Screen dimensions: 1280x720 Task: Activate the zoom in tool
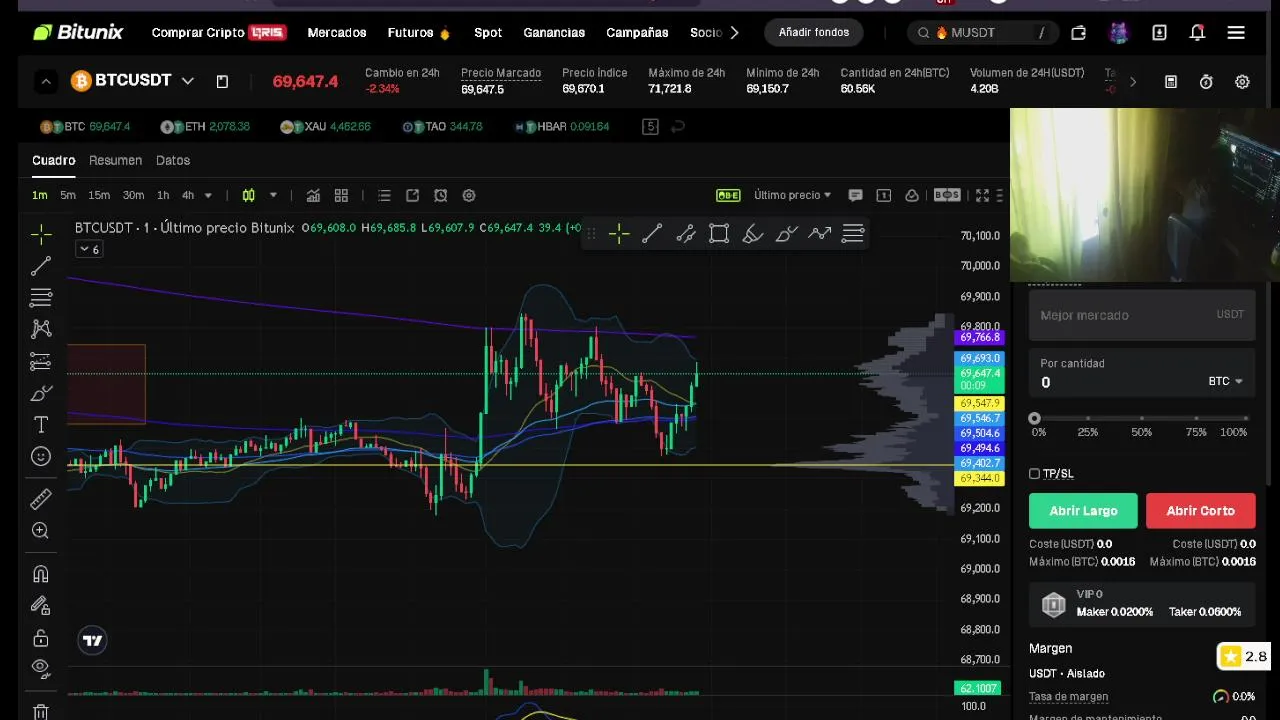(41, 531)
